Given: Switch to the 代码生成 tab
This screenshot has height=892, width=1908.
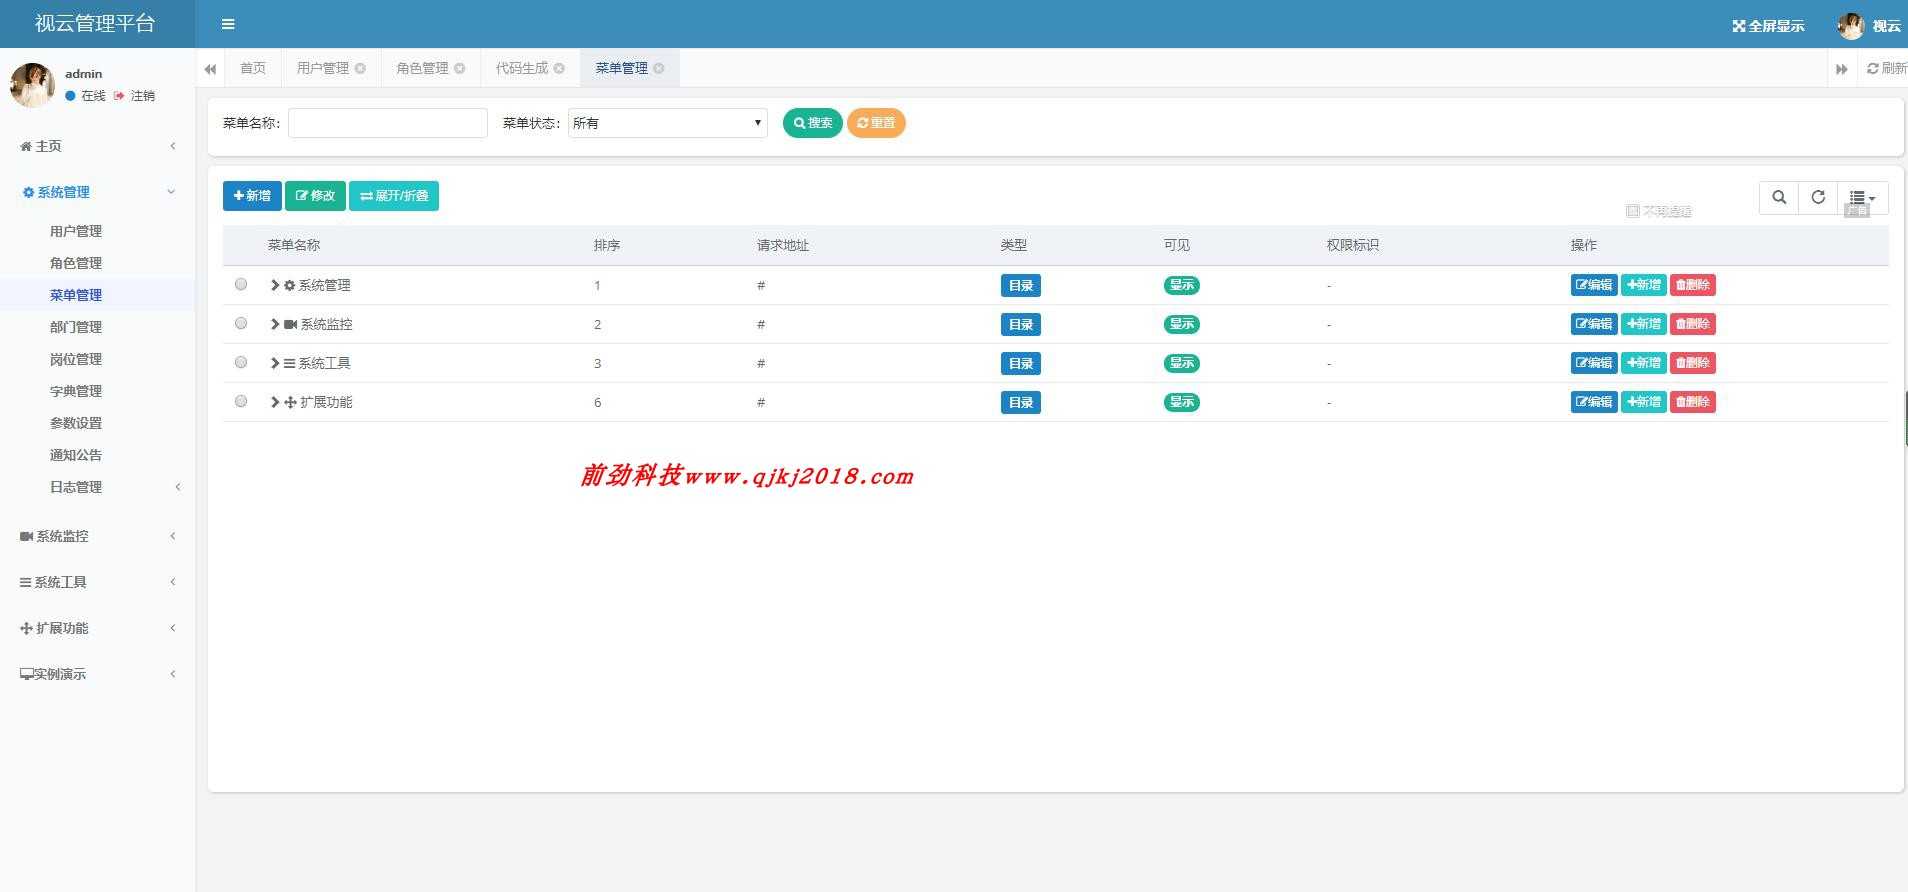Looking at the screenshot, I should (522, 68).
